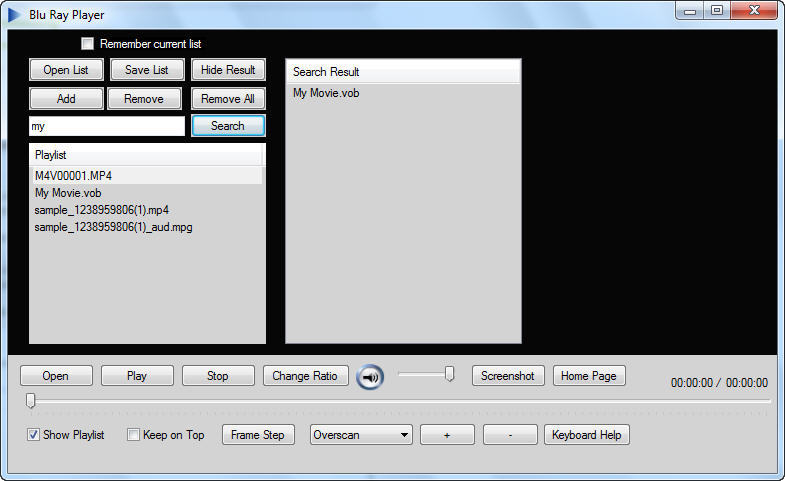The width and height of the screenshot is (785, 481).
Task: Mute audio with the speaker icon
Action: pos(370,377)
